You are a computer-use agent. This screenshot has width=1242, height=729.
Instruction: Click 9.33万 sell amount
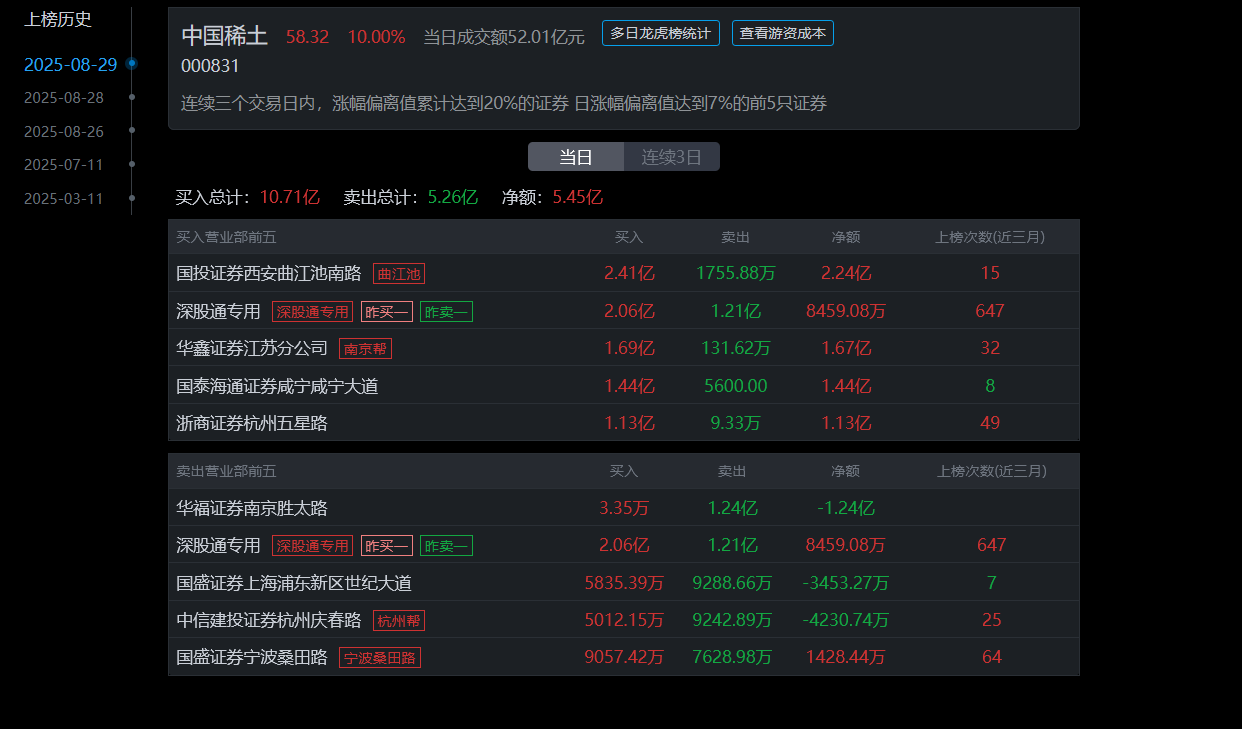(x=736, y=423)
